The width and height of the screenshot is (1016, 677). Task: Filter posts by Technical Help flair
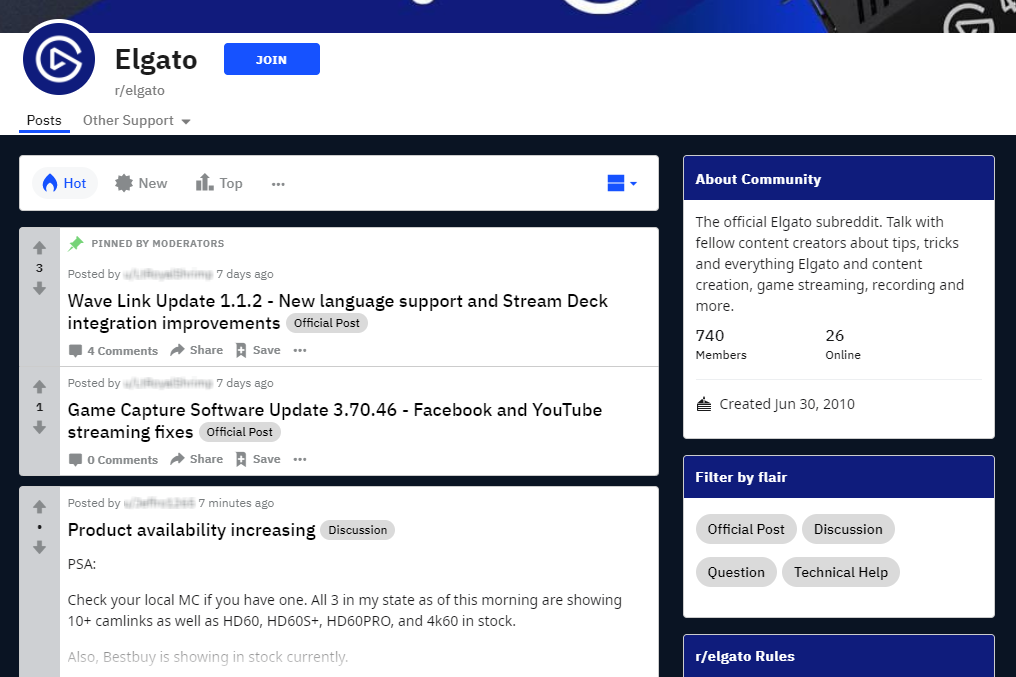pyautogui.click(x=840, y=572)
